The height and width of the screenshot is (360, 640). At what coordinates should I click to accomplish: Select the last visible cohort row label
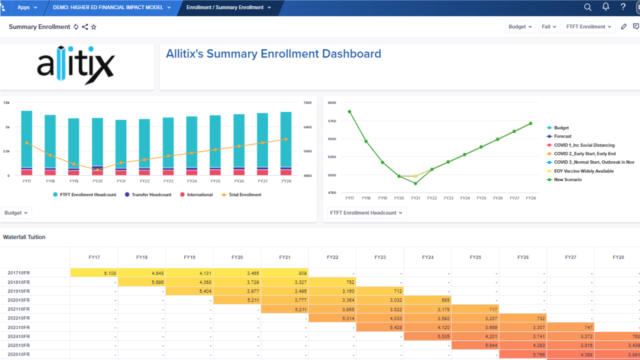point(19,354)
